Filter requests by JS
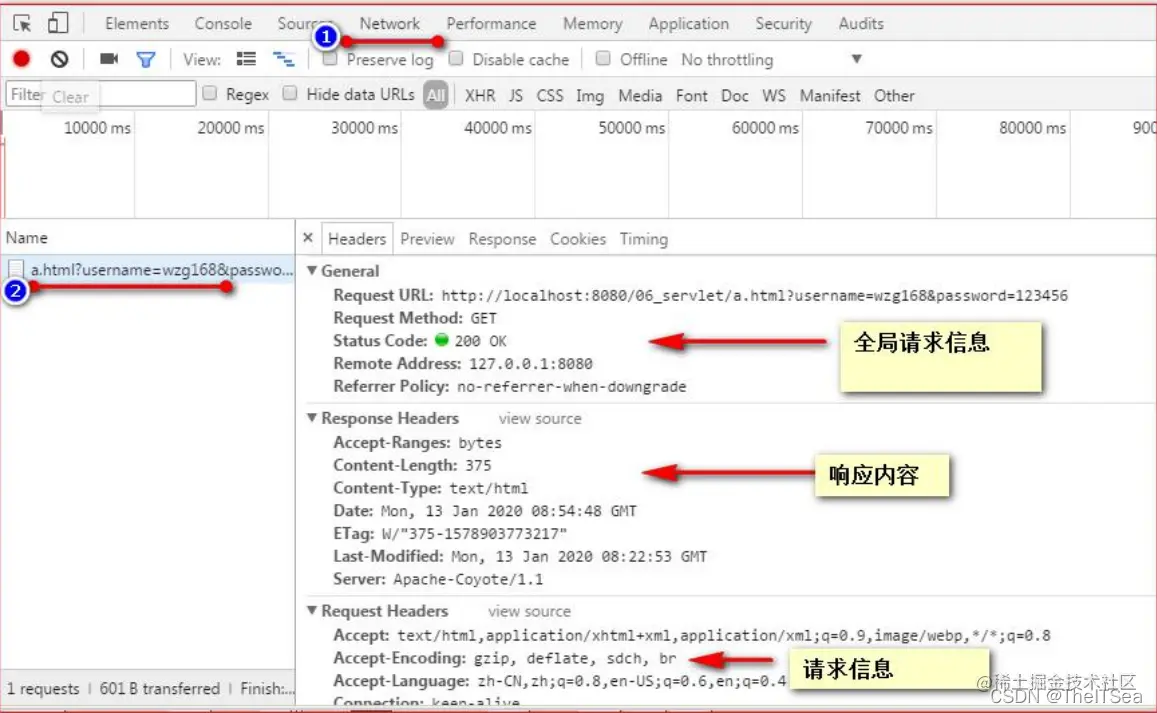The height and width of the screenshot is (713, 1157). 516,95
